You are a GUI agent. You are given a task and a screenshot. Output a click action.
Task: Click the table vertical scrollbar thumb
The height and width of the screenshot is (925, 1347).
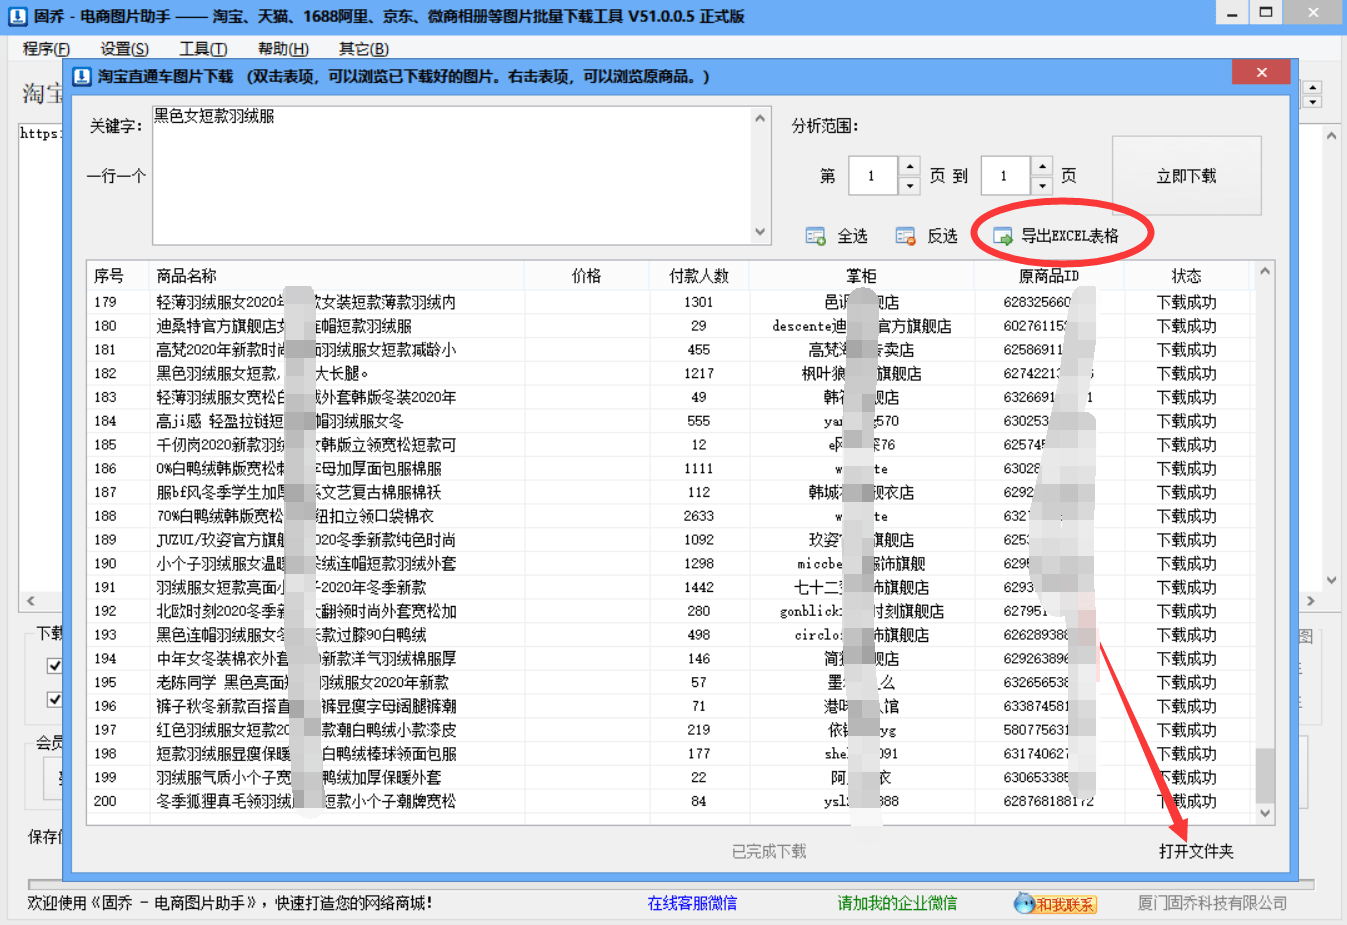point(1265,774)
